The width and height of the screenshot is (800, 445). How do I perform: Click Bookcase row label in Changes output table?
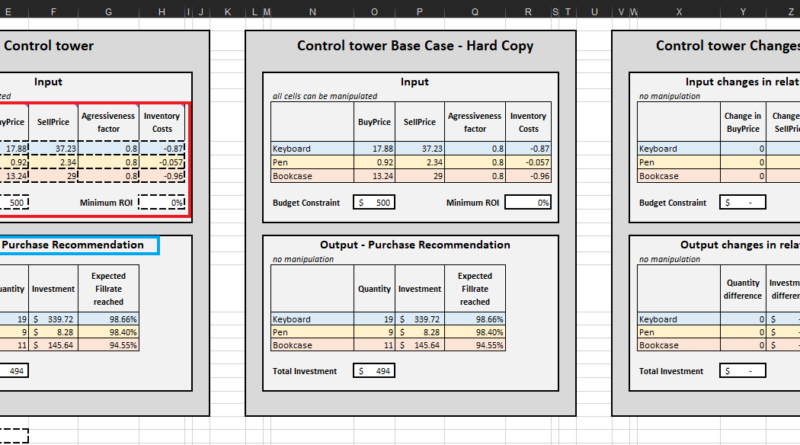[679, 345]
